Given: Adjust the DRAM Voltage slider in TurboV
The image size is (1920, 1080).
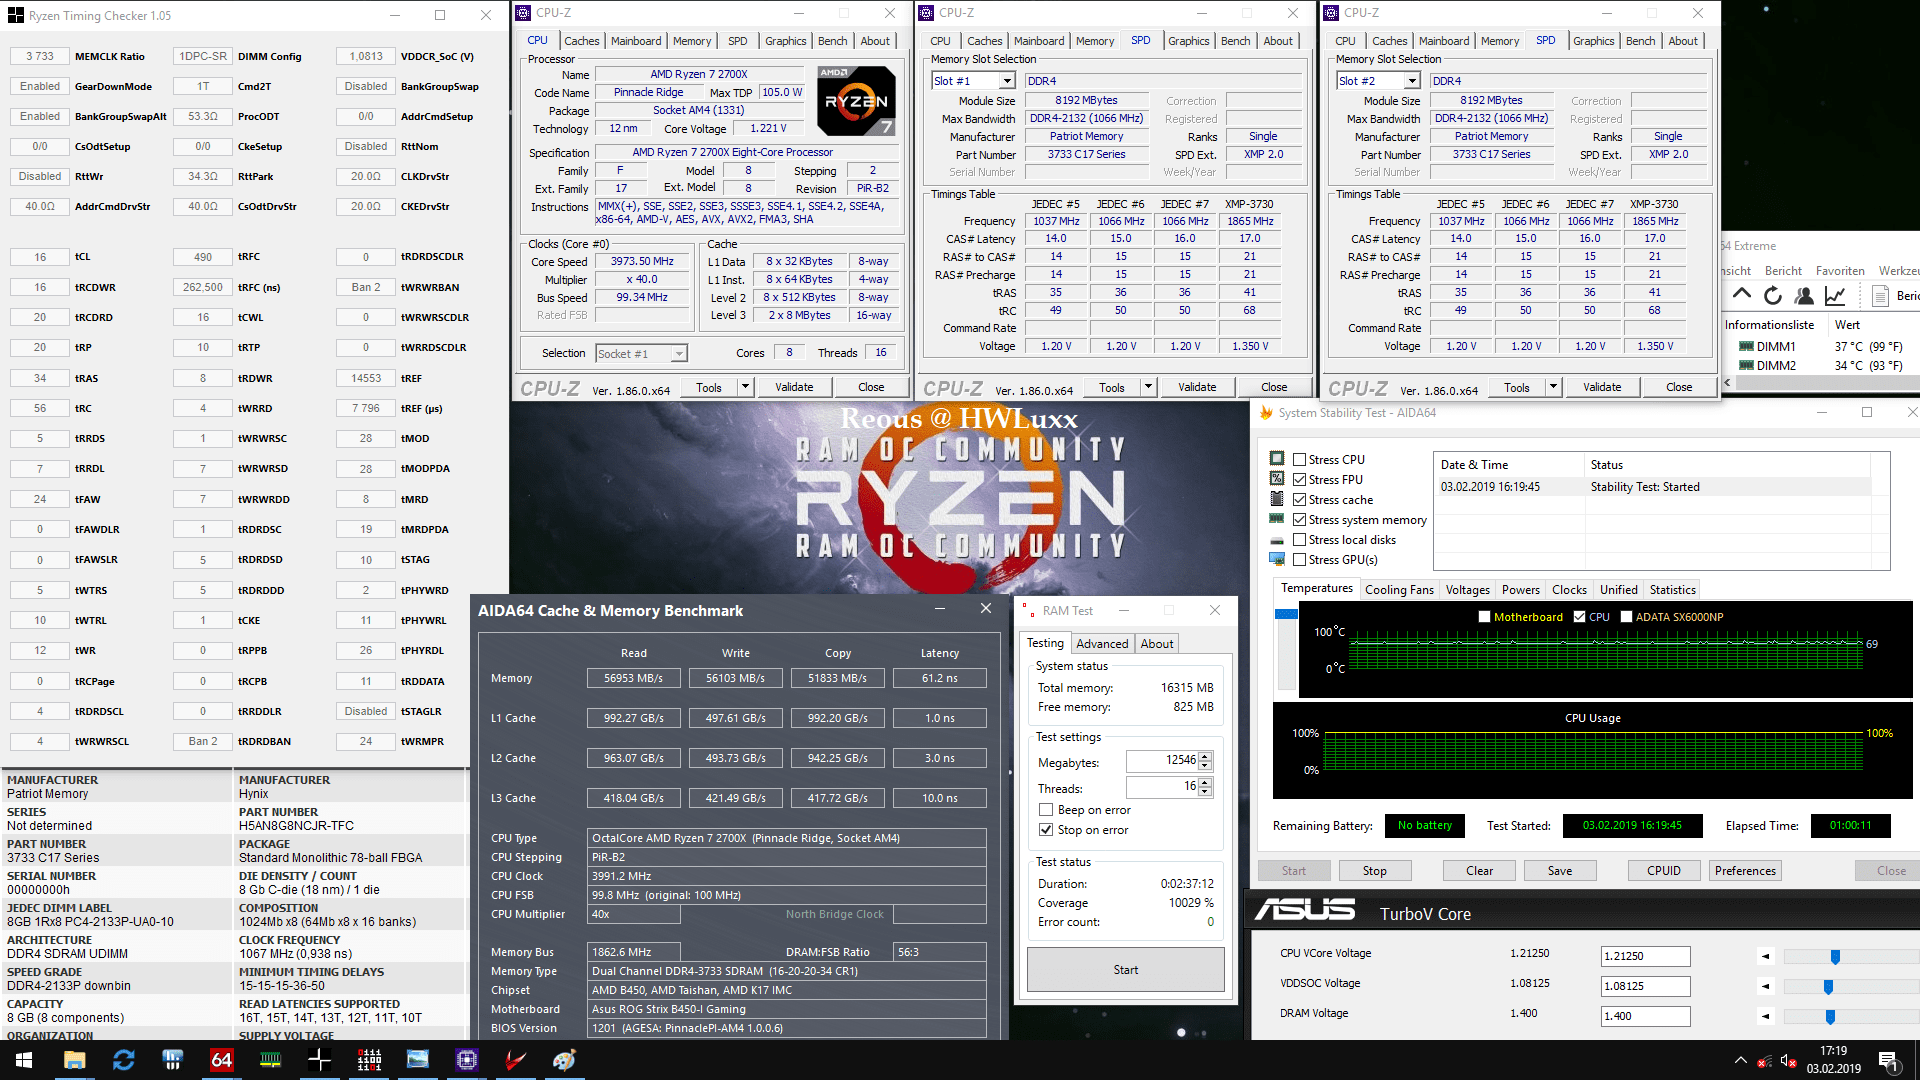Looking at the screenshot, I should (x=1830, y=1016).
